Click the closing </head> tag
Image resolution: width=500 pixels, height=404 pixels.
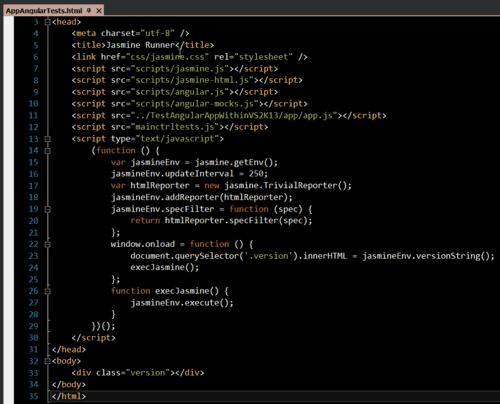click(69, 350)
